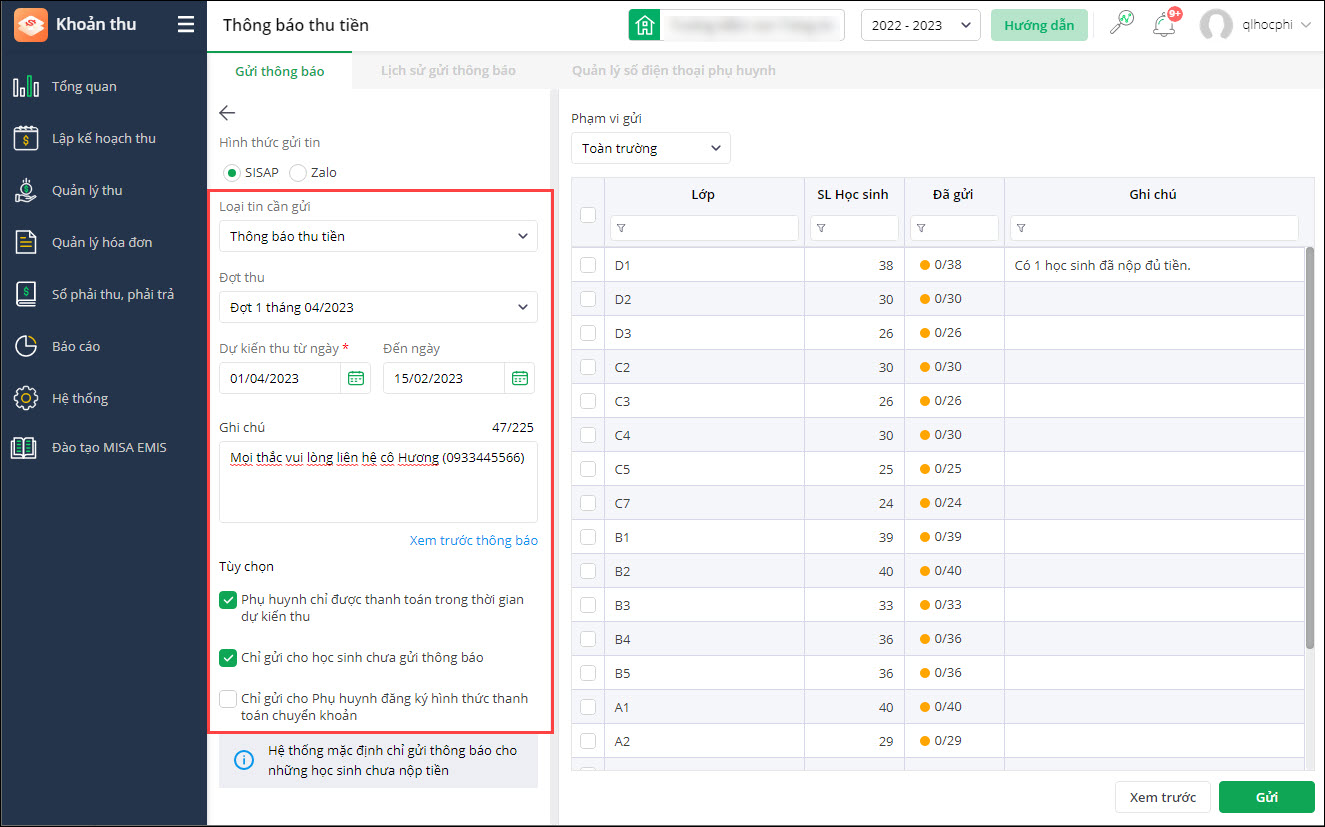Click the Hệ thống gear icon

(26, 398)
